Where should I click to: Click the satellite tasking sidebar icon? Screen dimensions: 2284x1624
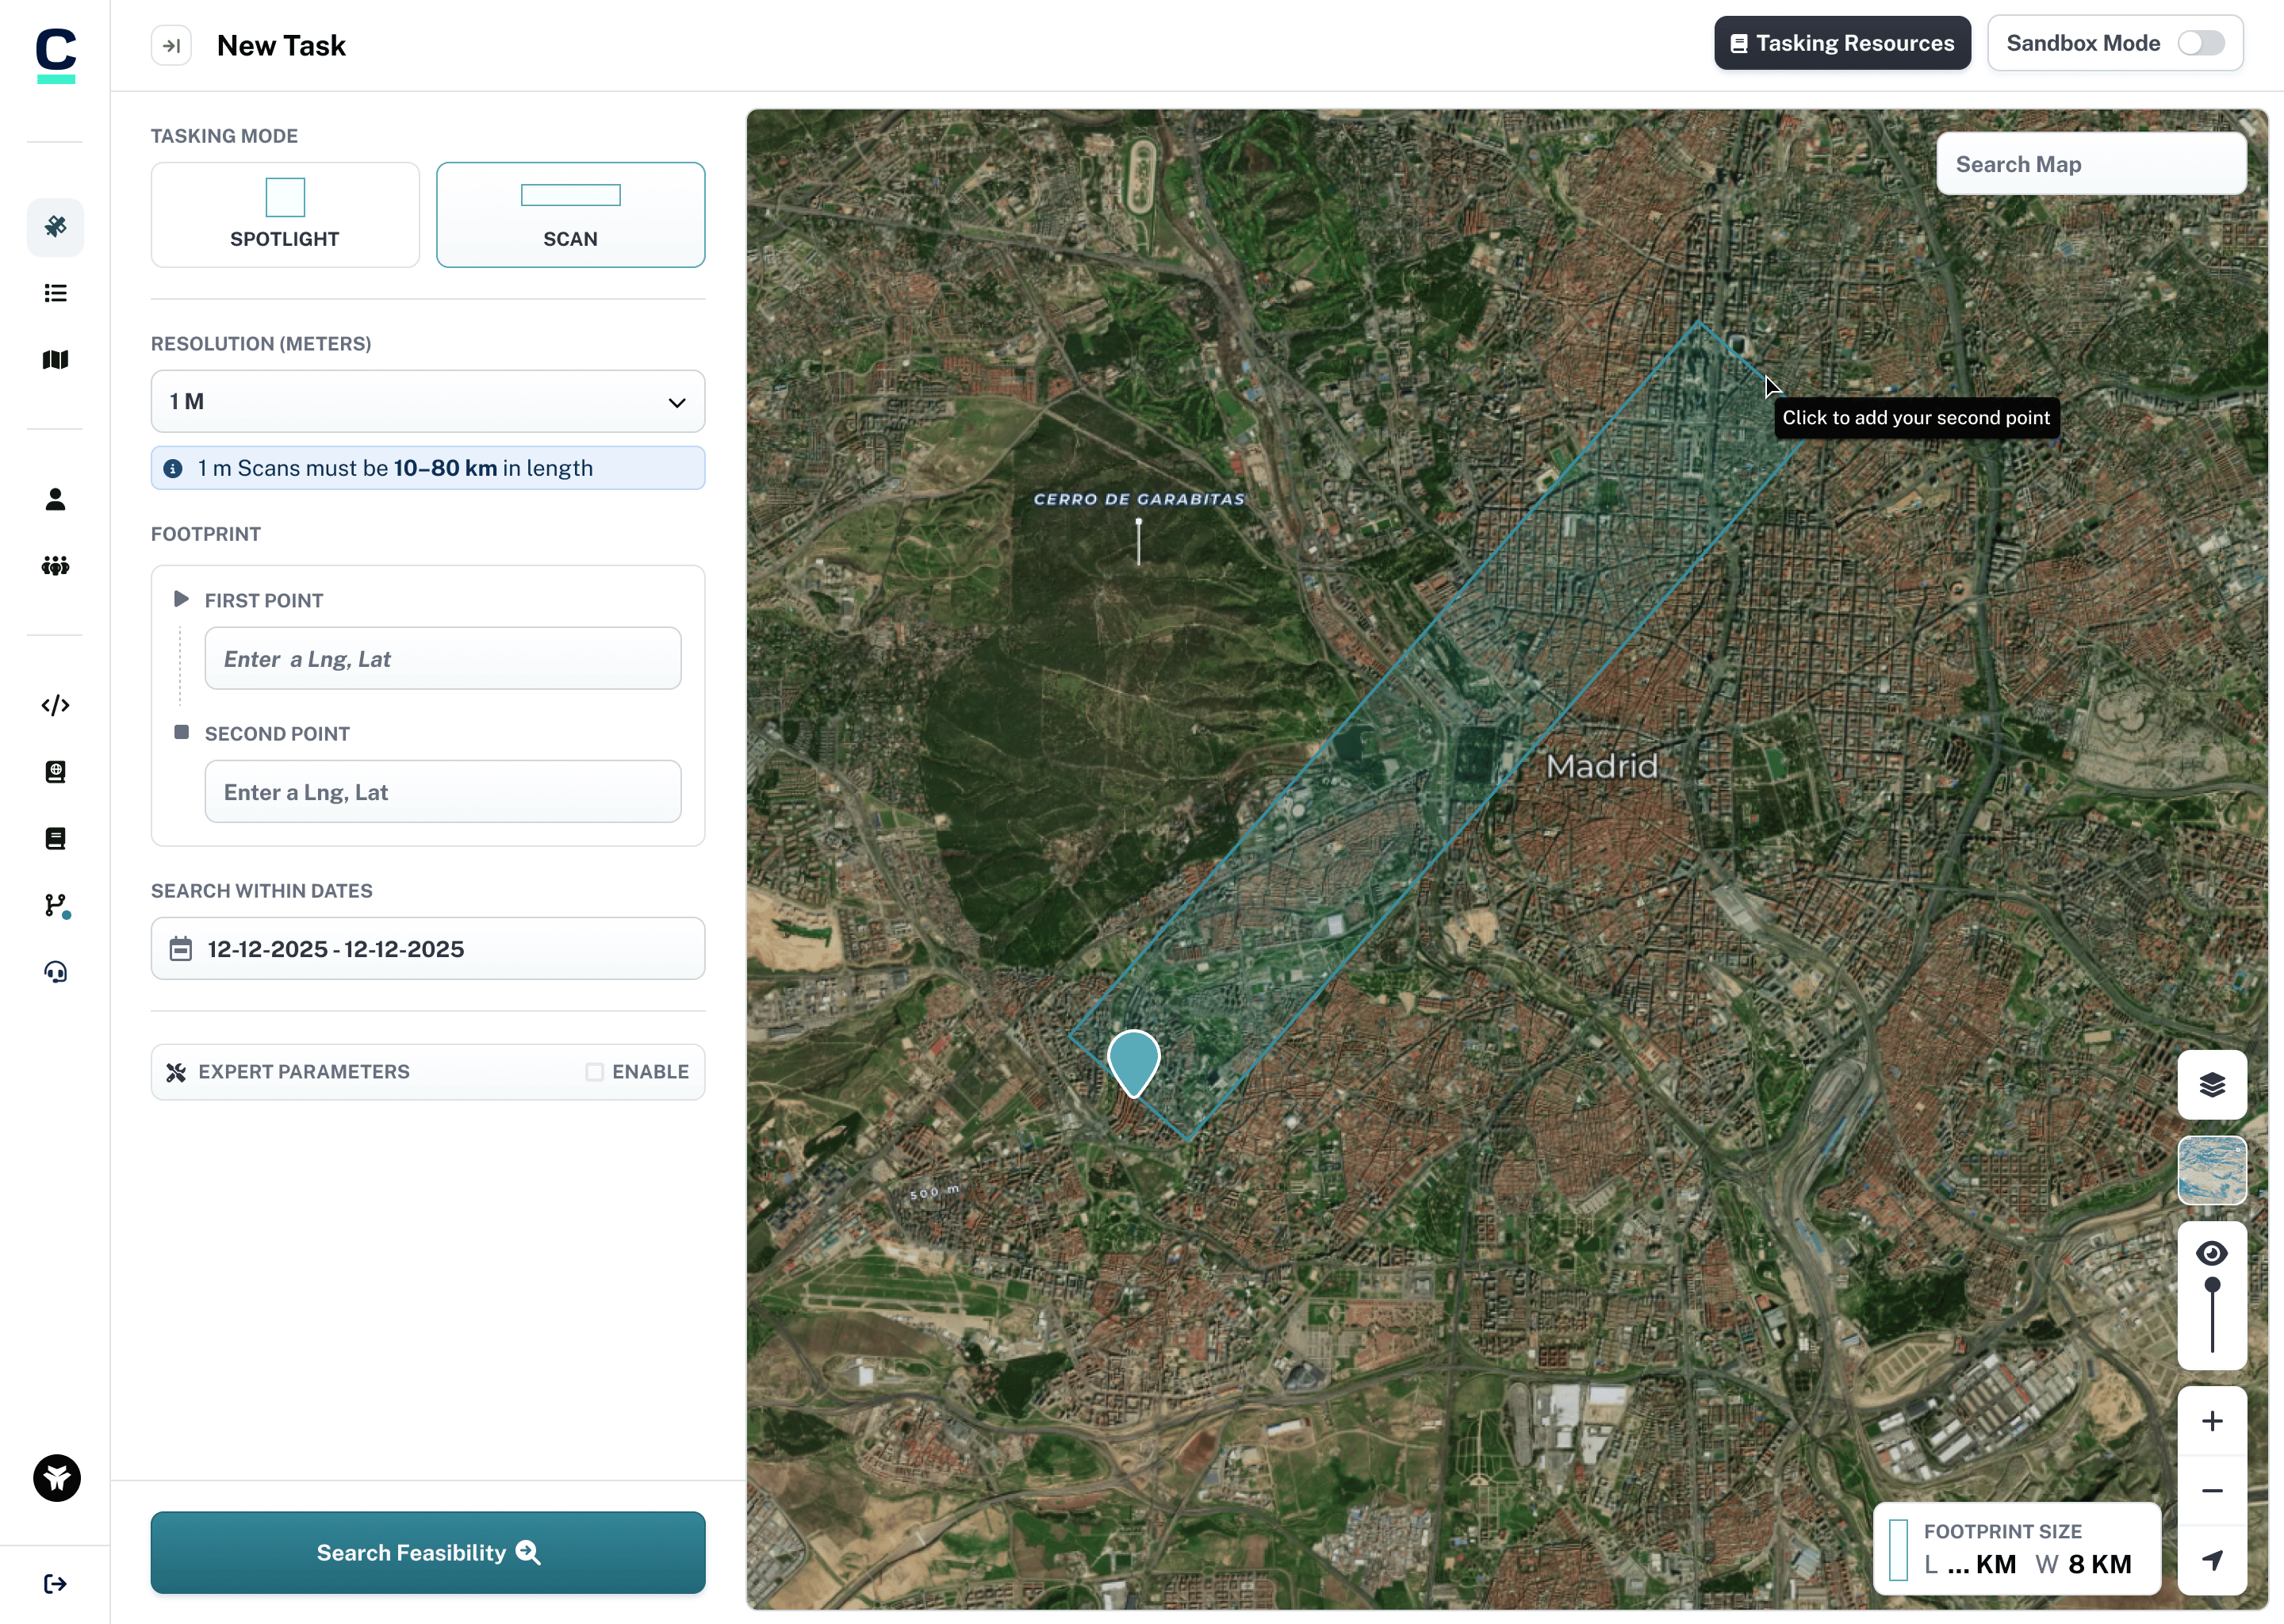click(56, 227)
